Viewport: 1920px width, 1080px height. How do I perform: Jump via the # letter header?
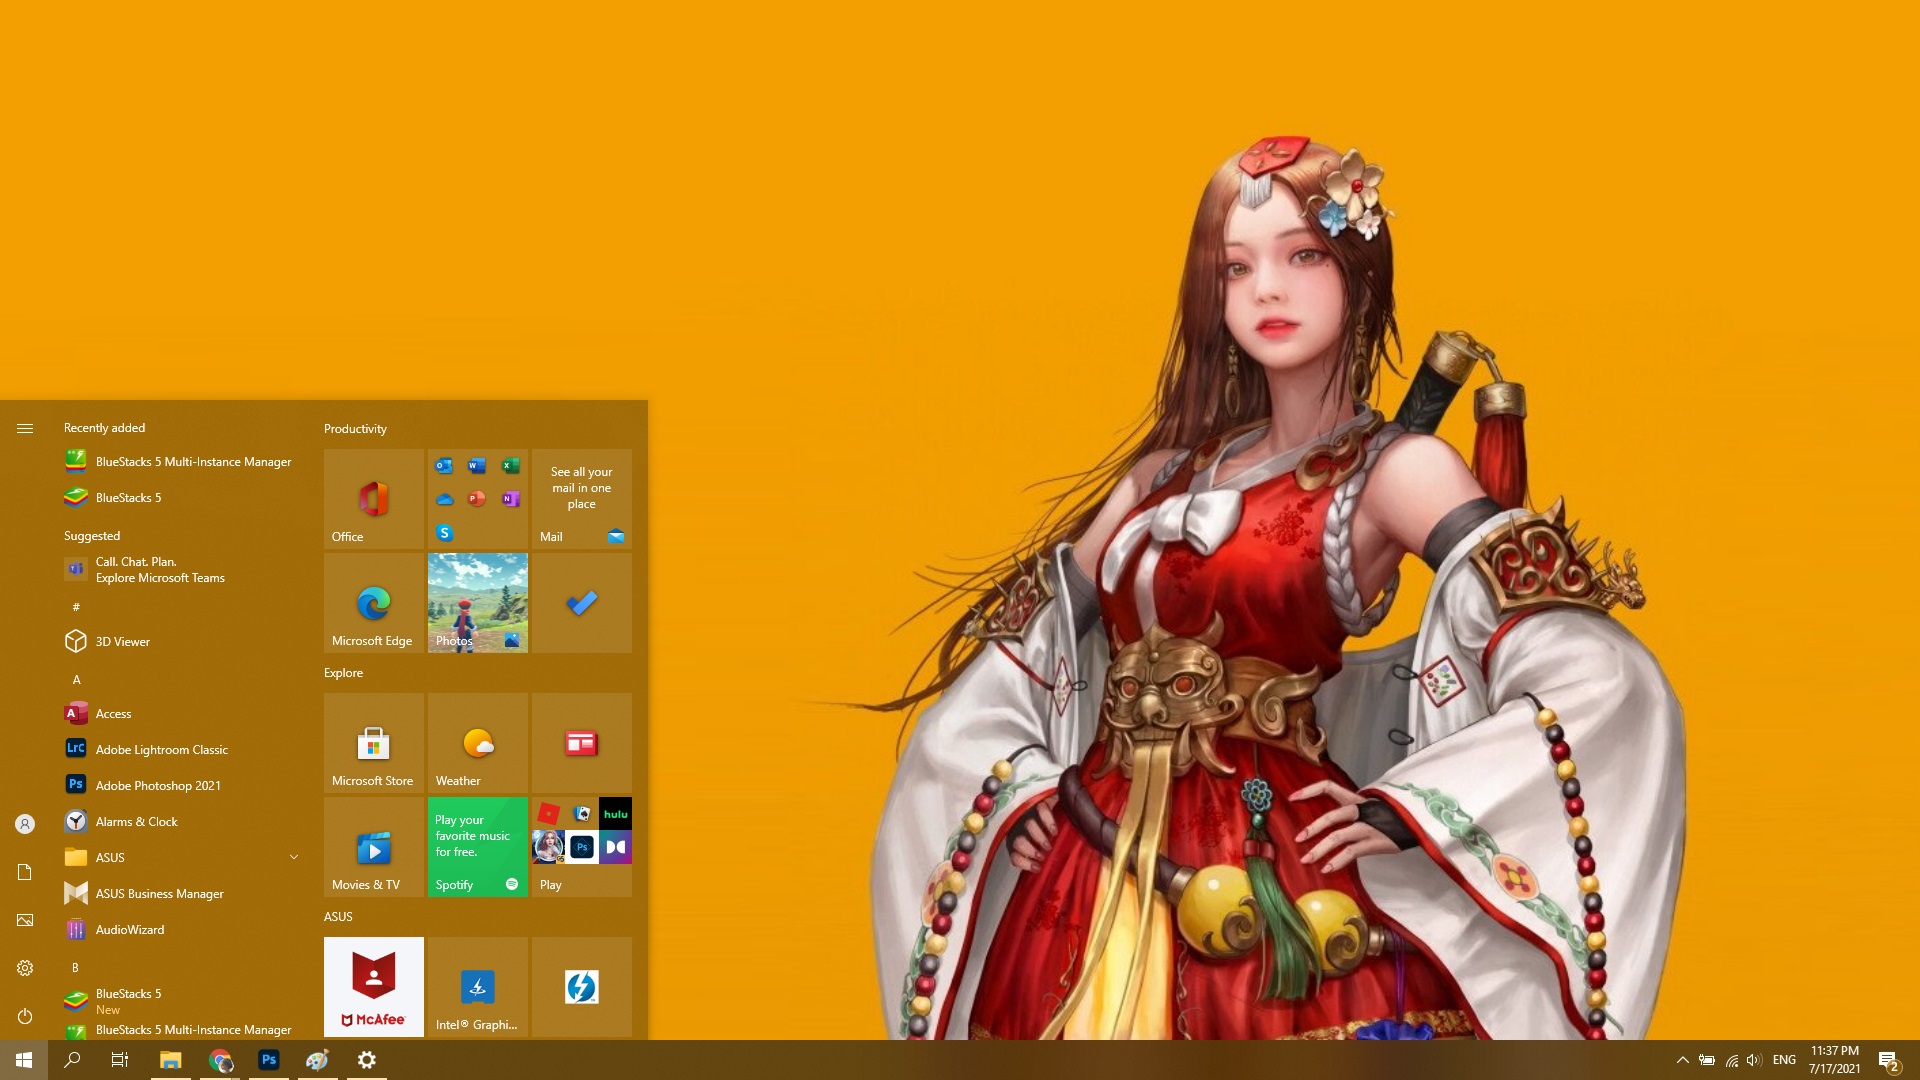[x=76, y=607]
